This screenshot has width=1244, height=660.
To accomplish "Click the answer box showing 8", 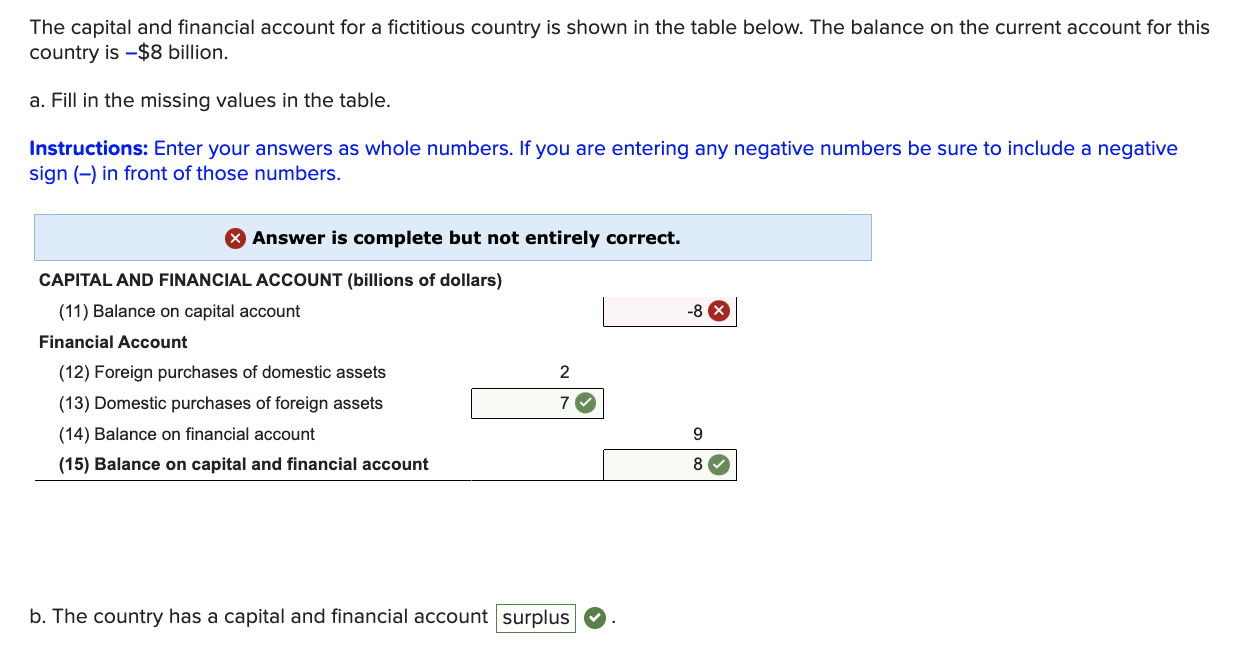I will (x=660, y=463).
